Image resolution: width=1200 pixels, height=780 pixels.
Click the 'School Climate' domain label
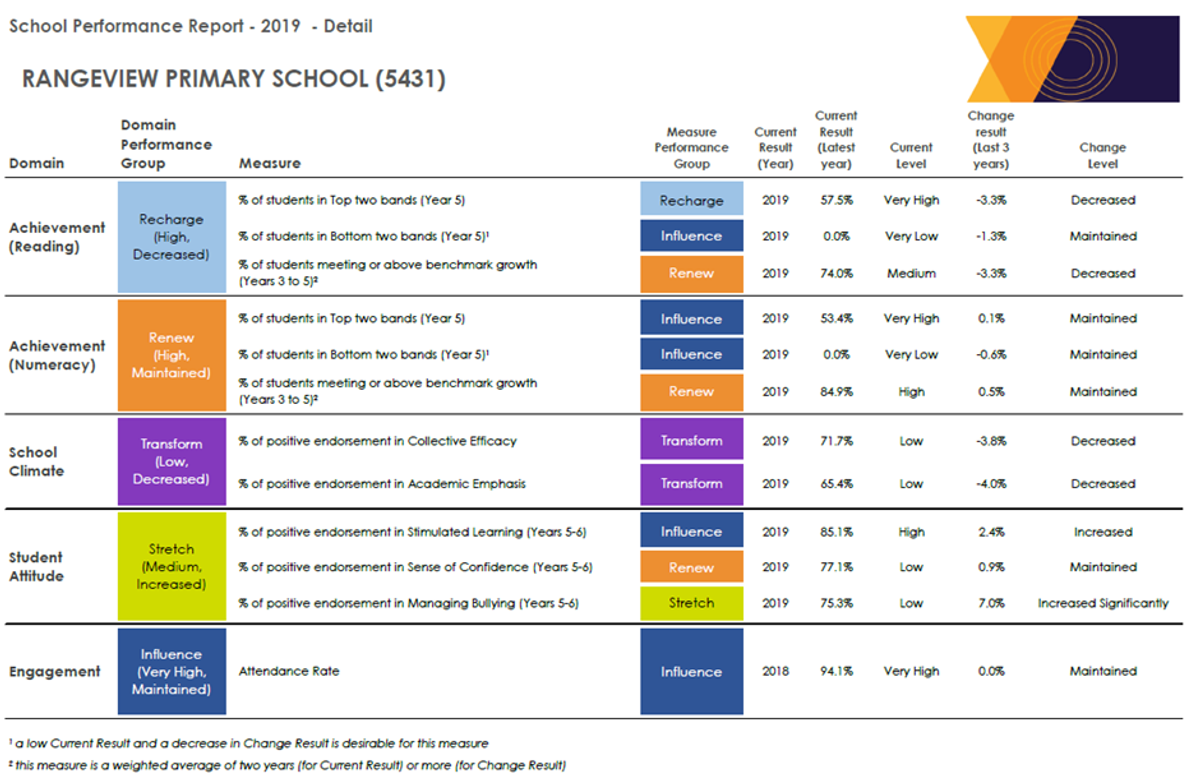36,462
